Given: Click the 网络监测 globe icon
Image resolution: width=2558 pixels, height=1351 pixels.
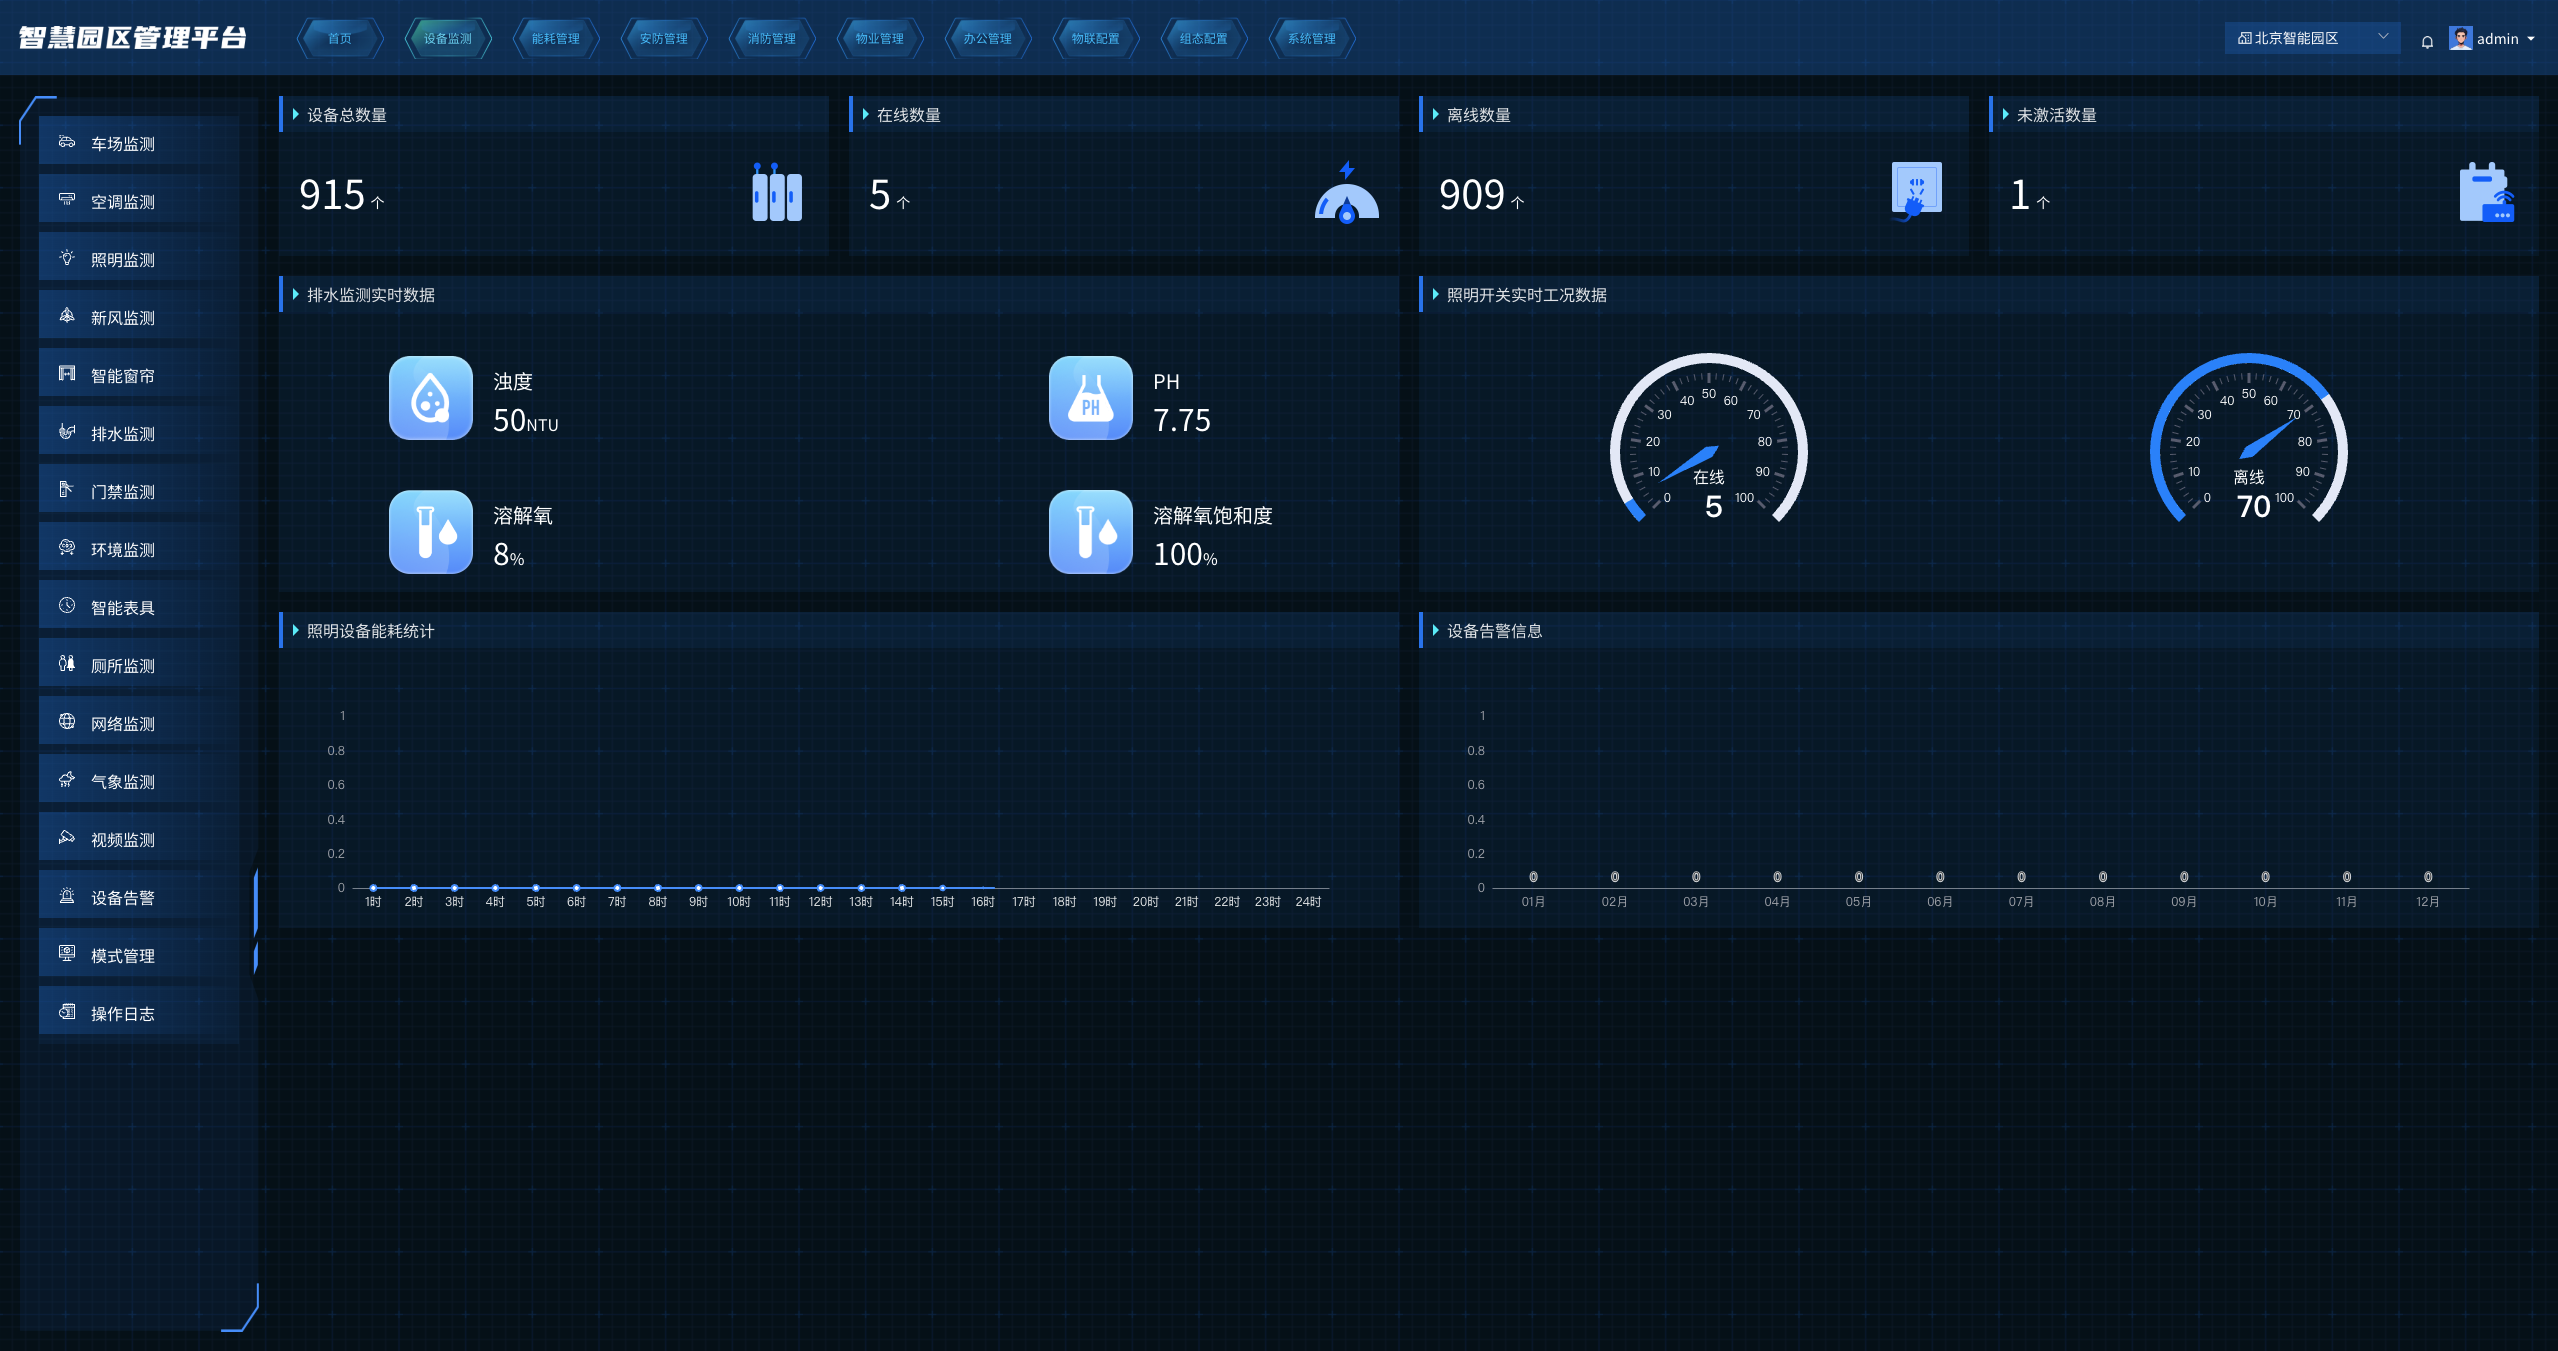Looking at the screenshot, I should 67,722.
